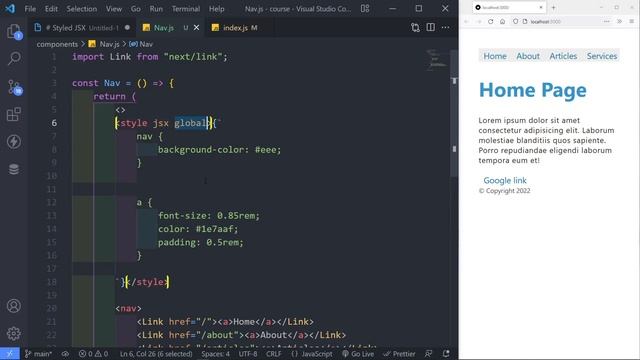Close the localhost browser tab
Image resolution: width=640 pixels, height=360 pixels.
tap(541, 7)
